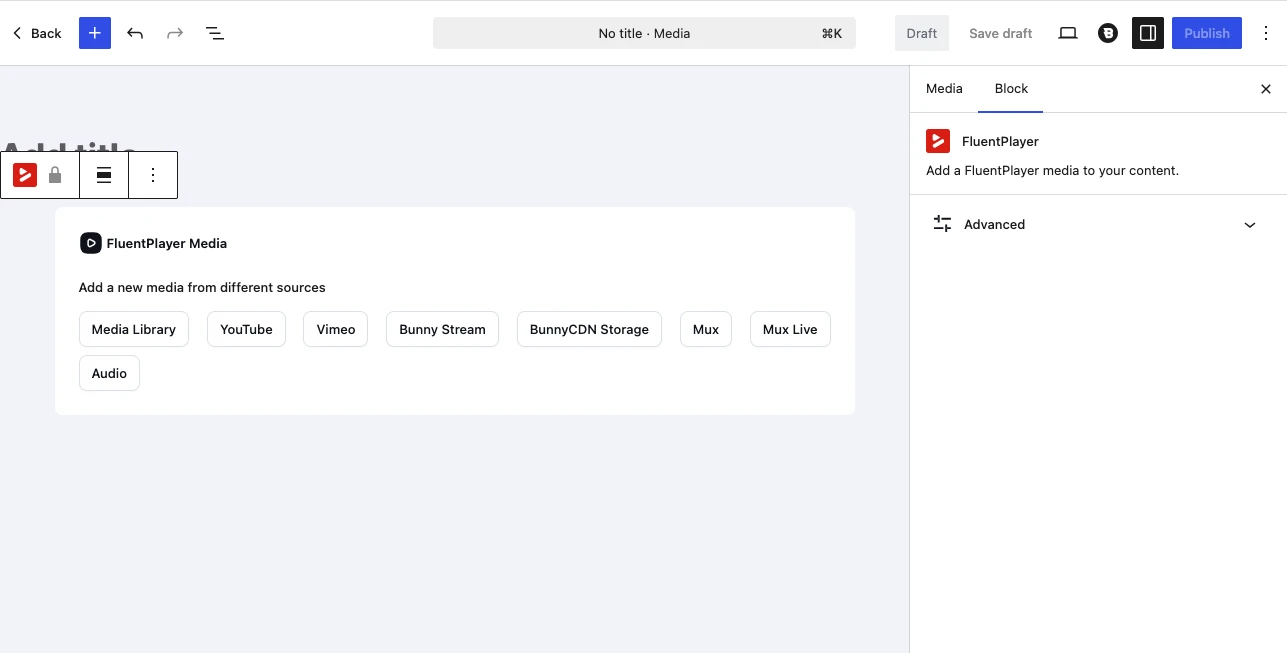This screenshot has height=653, width=1287.
Task: Open command palette via No title · Media
Action: tap(644, 33)
